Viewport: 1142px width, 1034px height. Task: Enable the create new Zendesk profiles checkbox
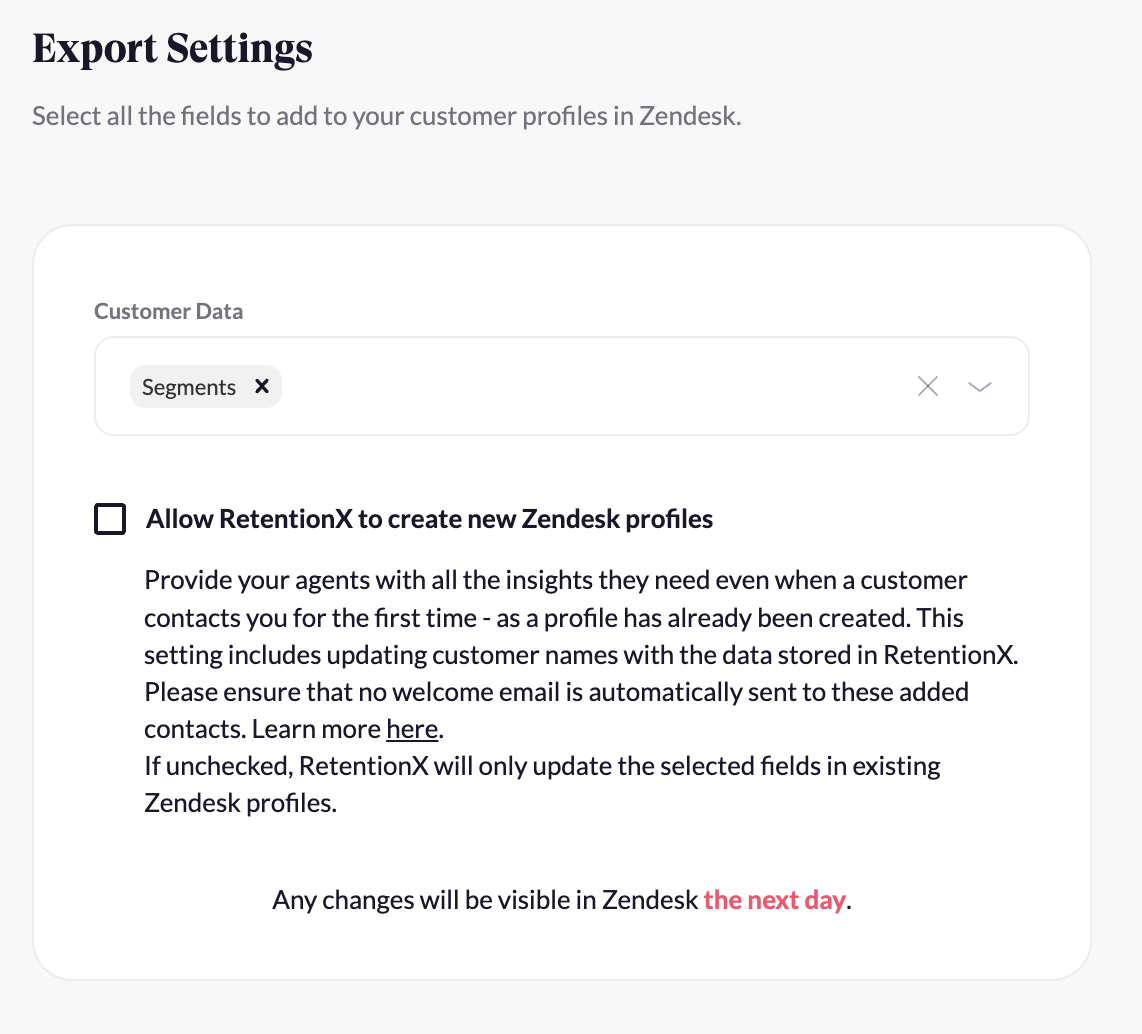coord(110,519)
